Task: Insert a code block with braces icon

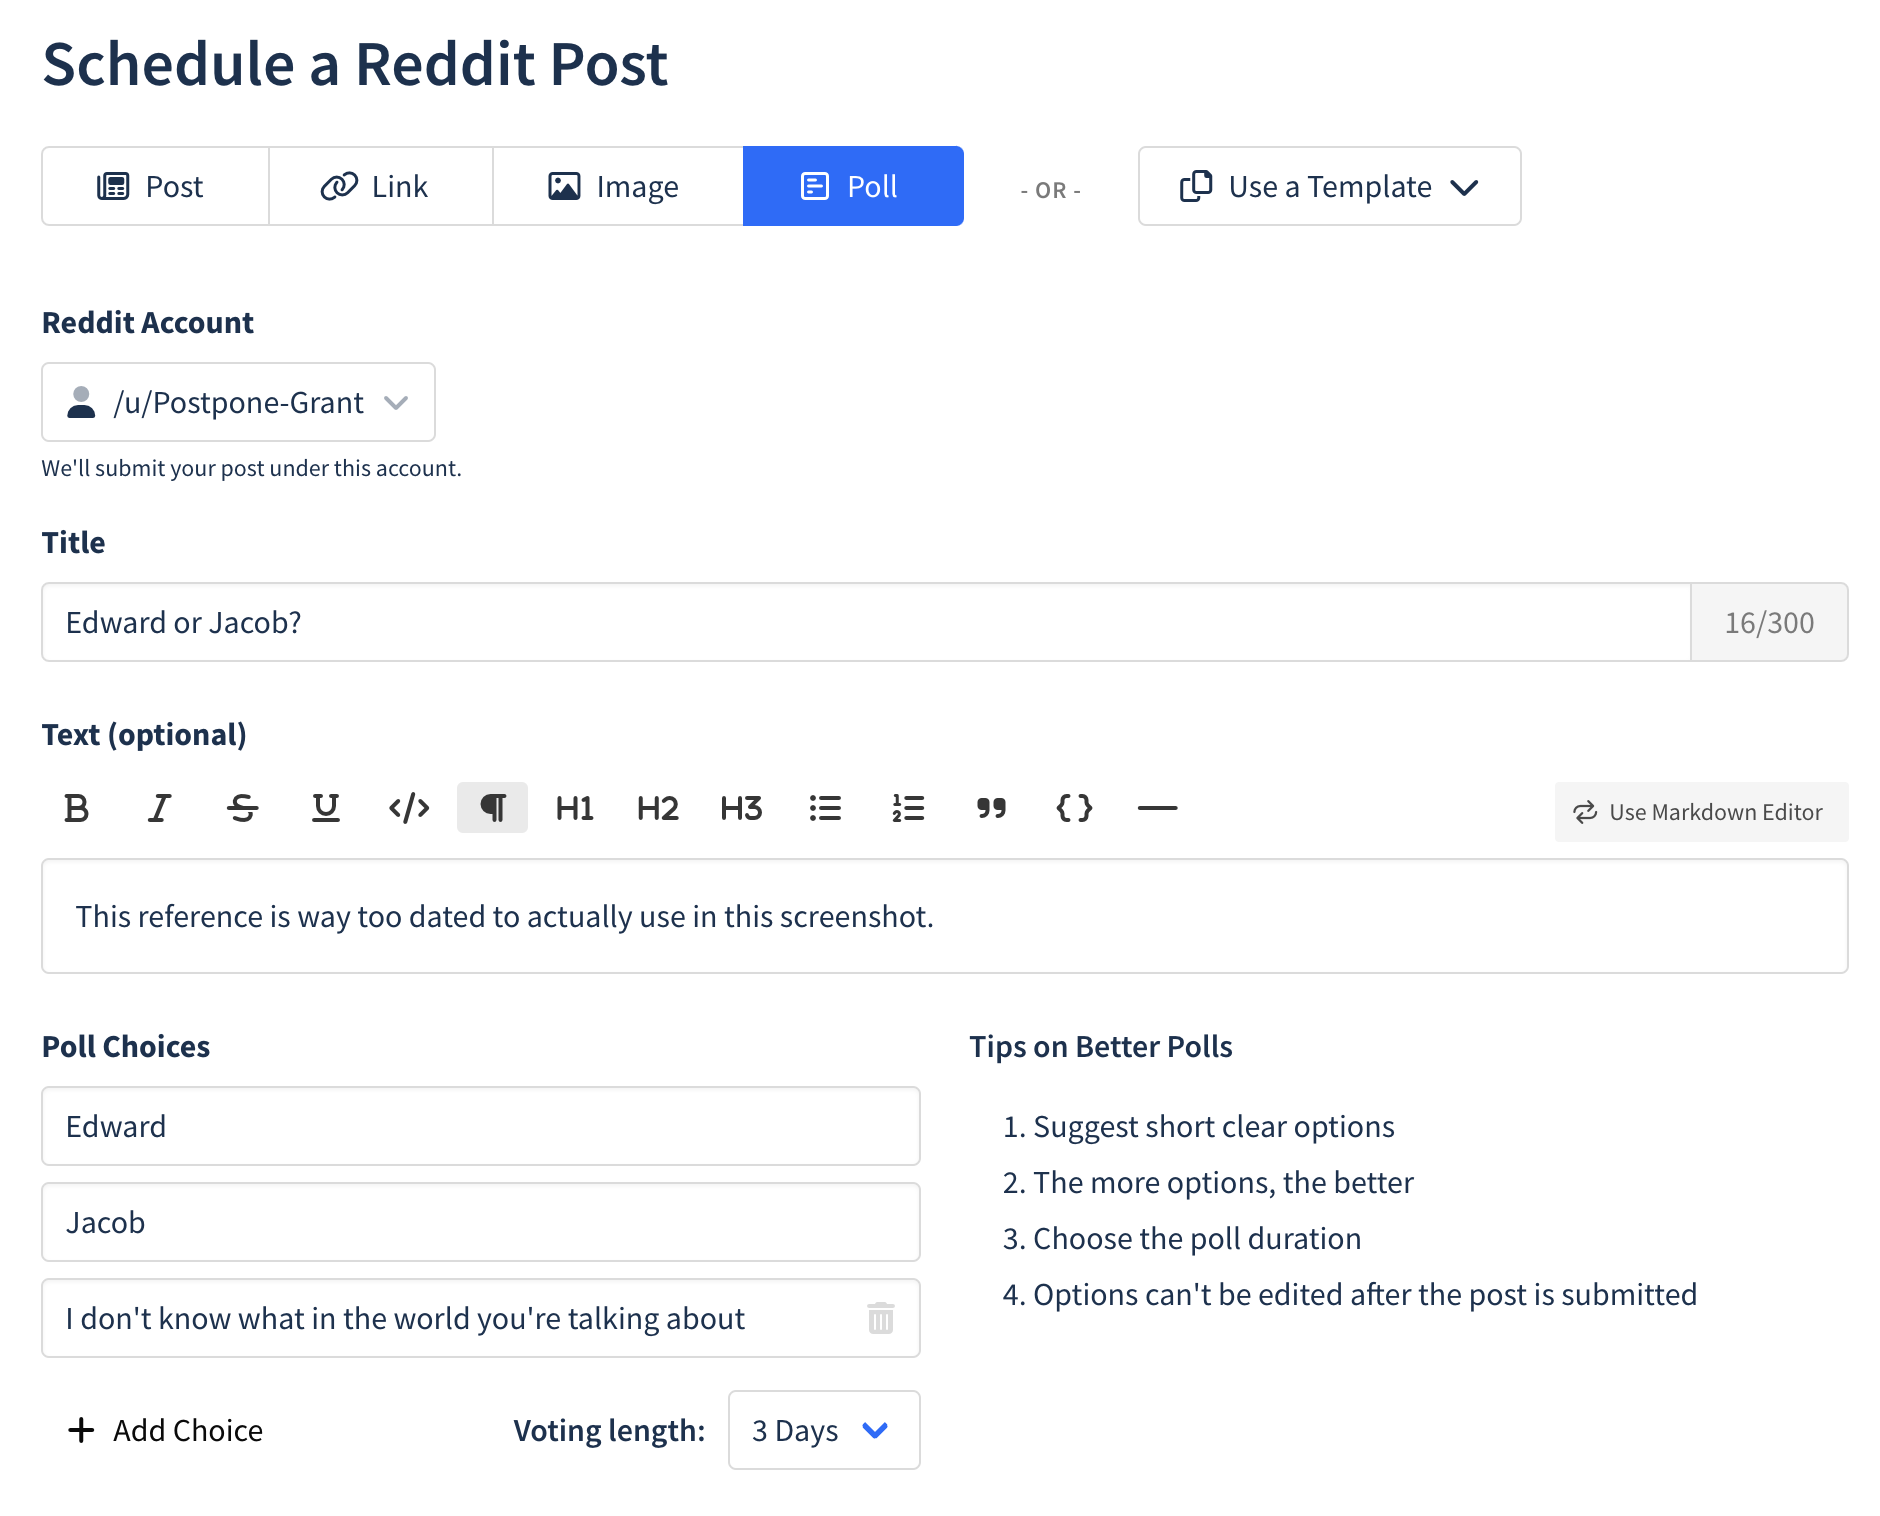Action: 1074,808
